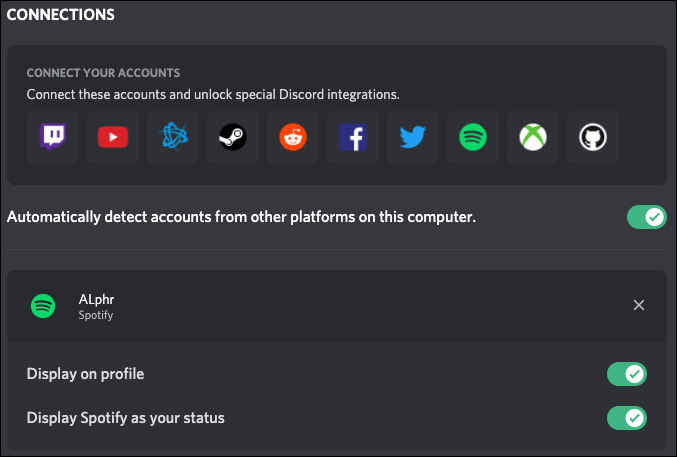Click 'Display Spotify as your status' label
The height and width of the screenshot is (457, 677).
tap(126, 418)
